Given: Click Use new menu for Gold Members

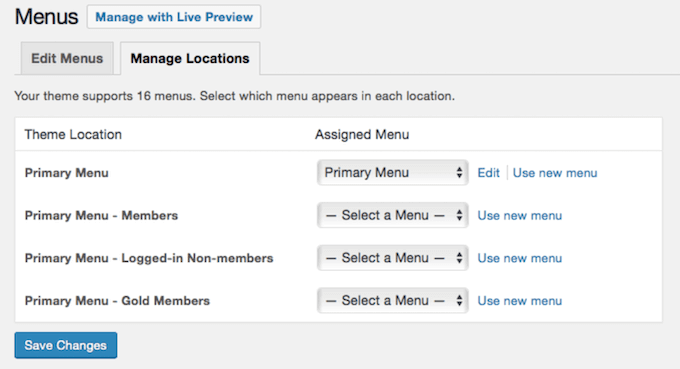Looking at the screenshot, I should tap(520, 301).
